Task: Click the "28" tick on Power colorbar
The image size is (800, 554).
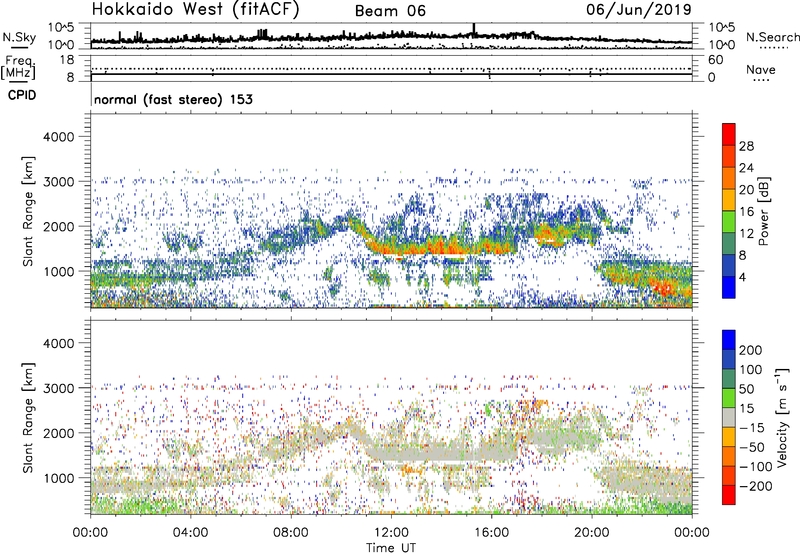Action: (746, 146)
